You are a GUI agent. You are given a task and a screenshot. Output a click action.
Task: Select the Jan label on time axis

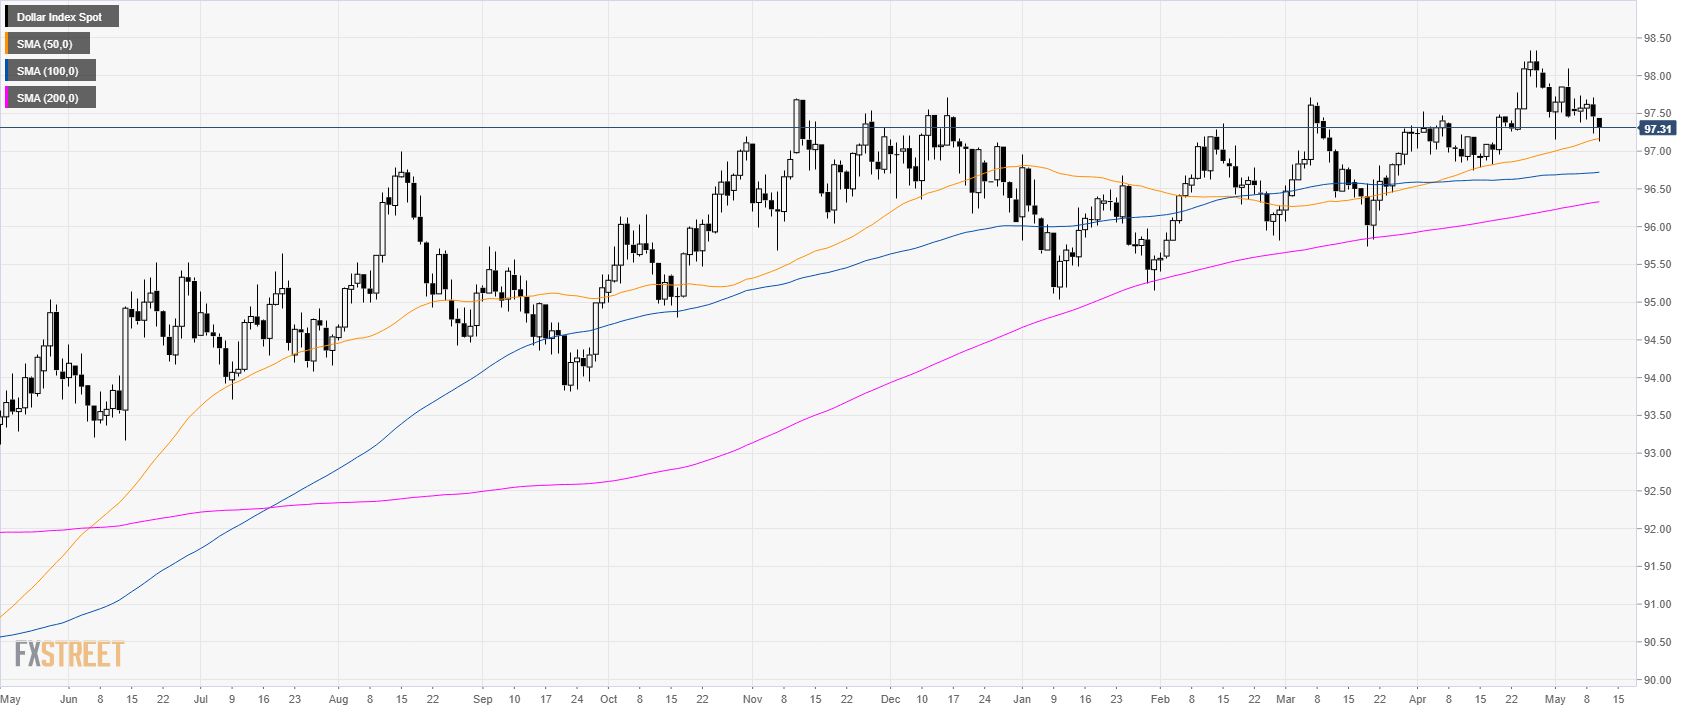tap(1021, 699)
